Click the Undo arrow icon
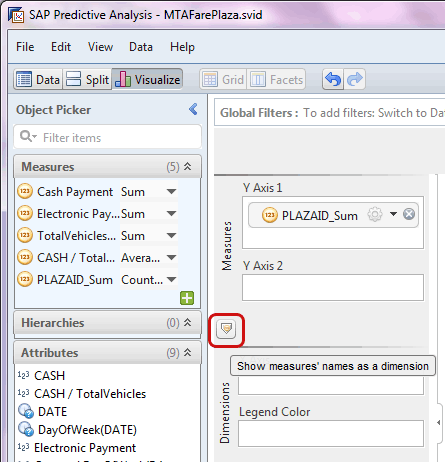The width and height of the screenshot is (445, 462). coord(333,79)
